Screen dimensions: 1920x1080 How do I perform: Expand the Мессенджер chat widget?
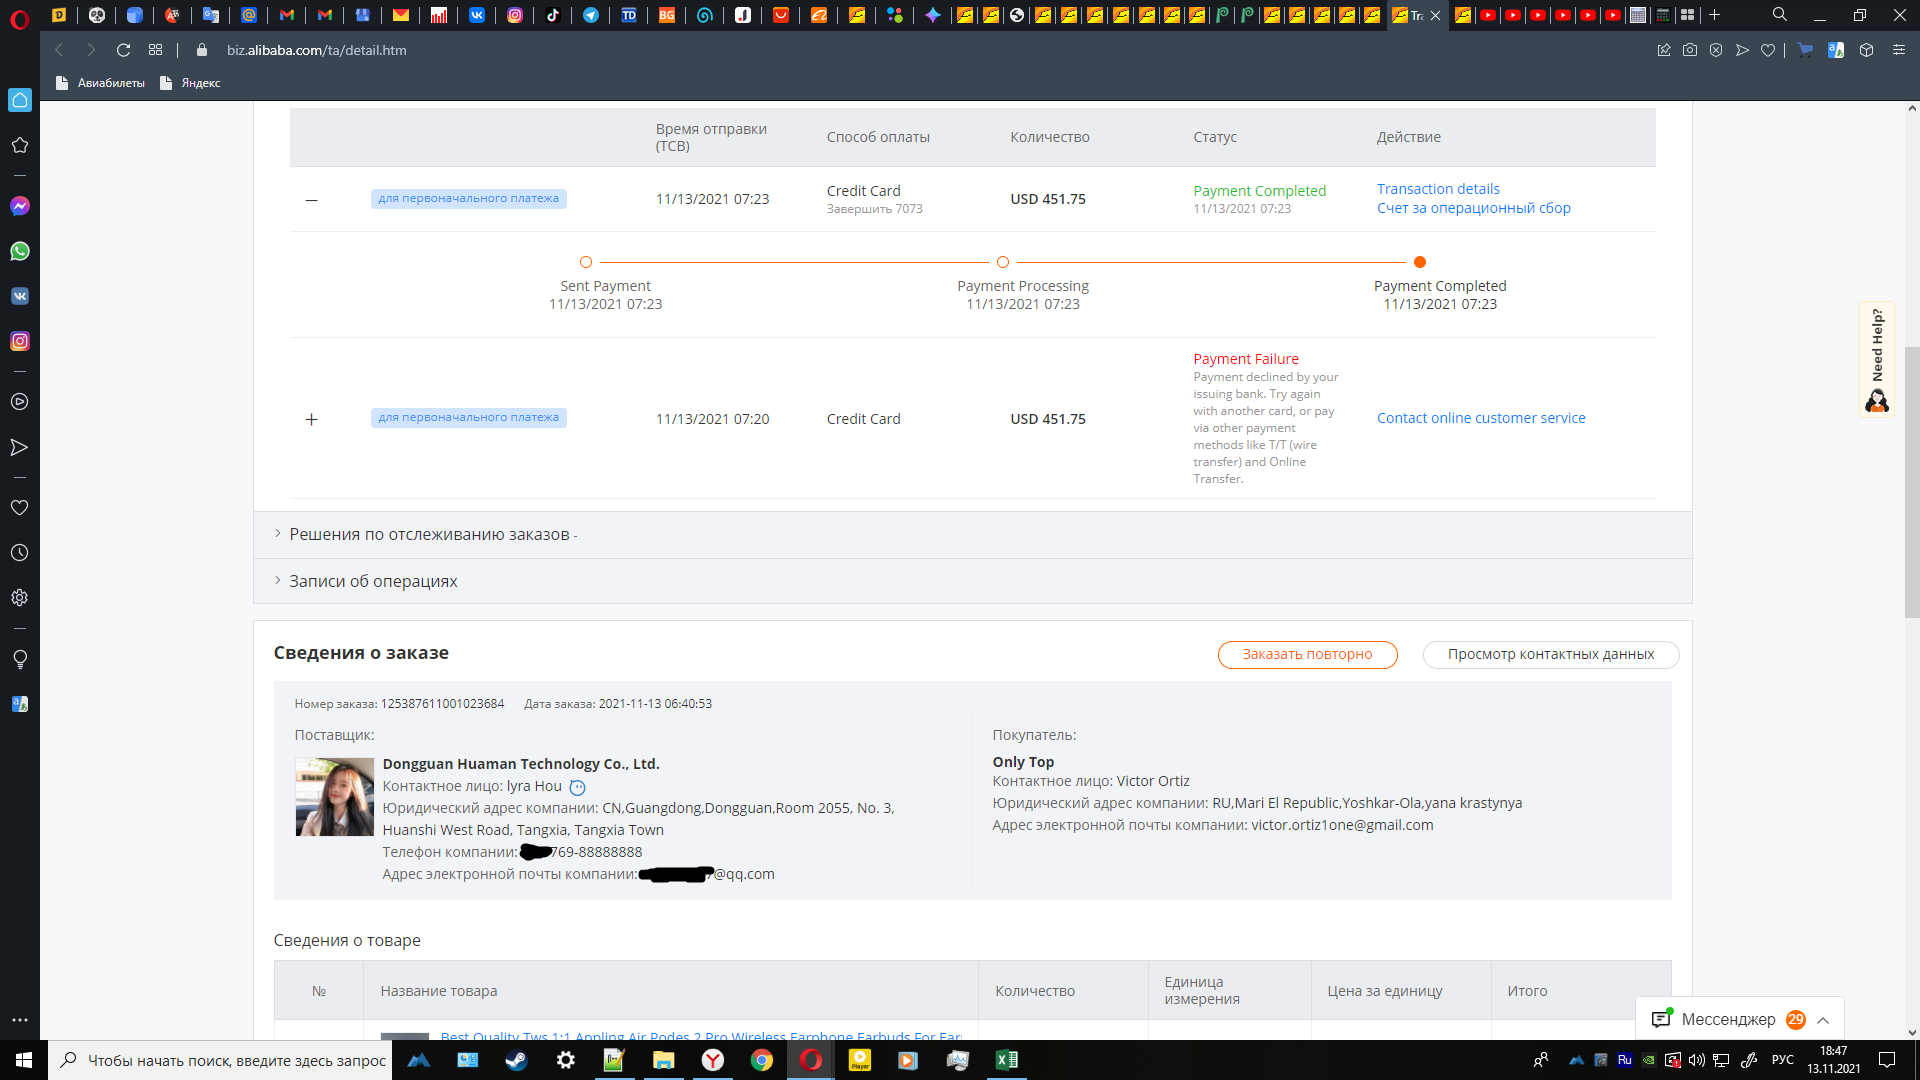click(x=1823, y=1020)
